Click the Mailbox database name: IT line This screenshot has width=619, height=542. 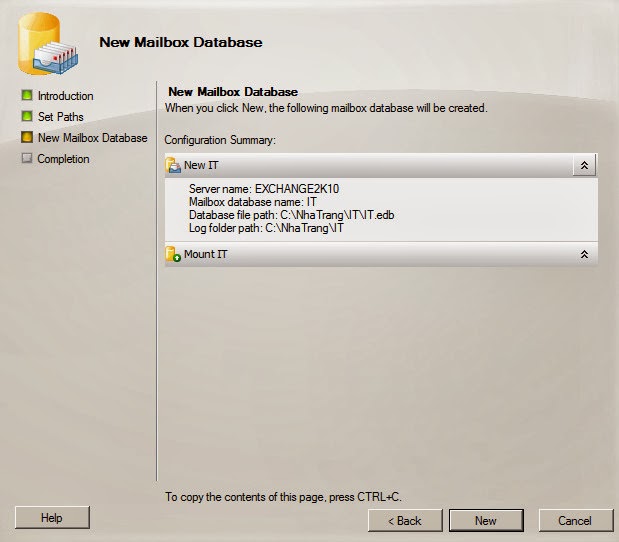coord(253,202)
